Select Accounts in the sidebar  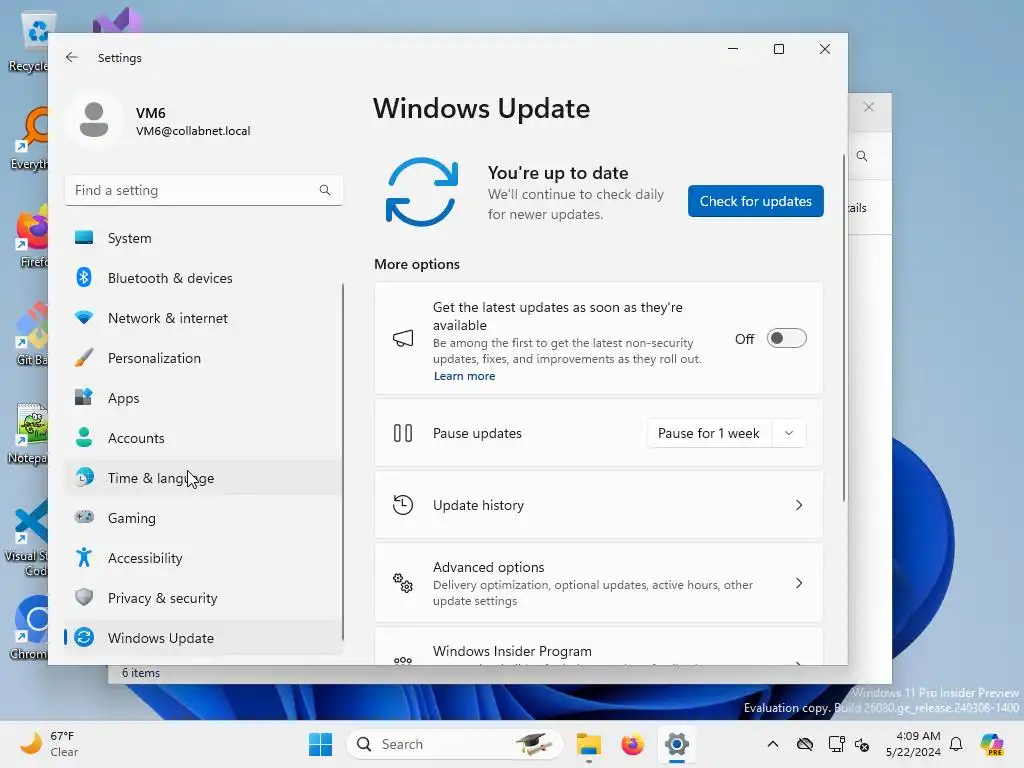tap(204, 438)
